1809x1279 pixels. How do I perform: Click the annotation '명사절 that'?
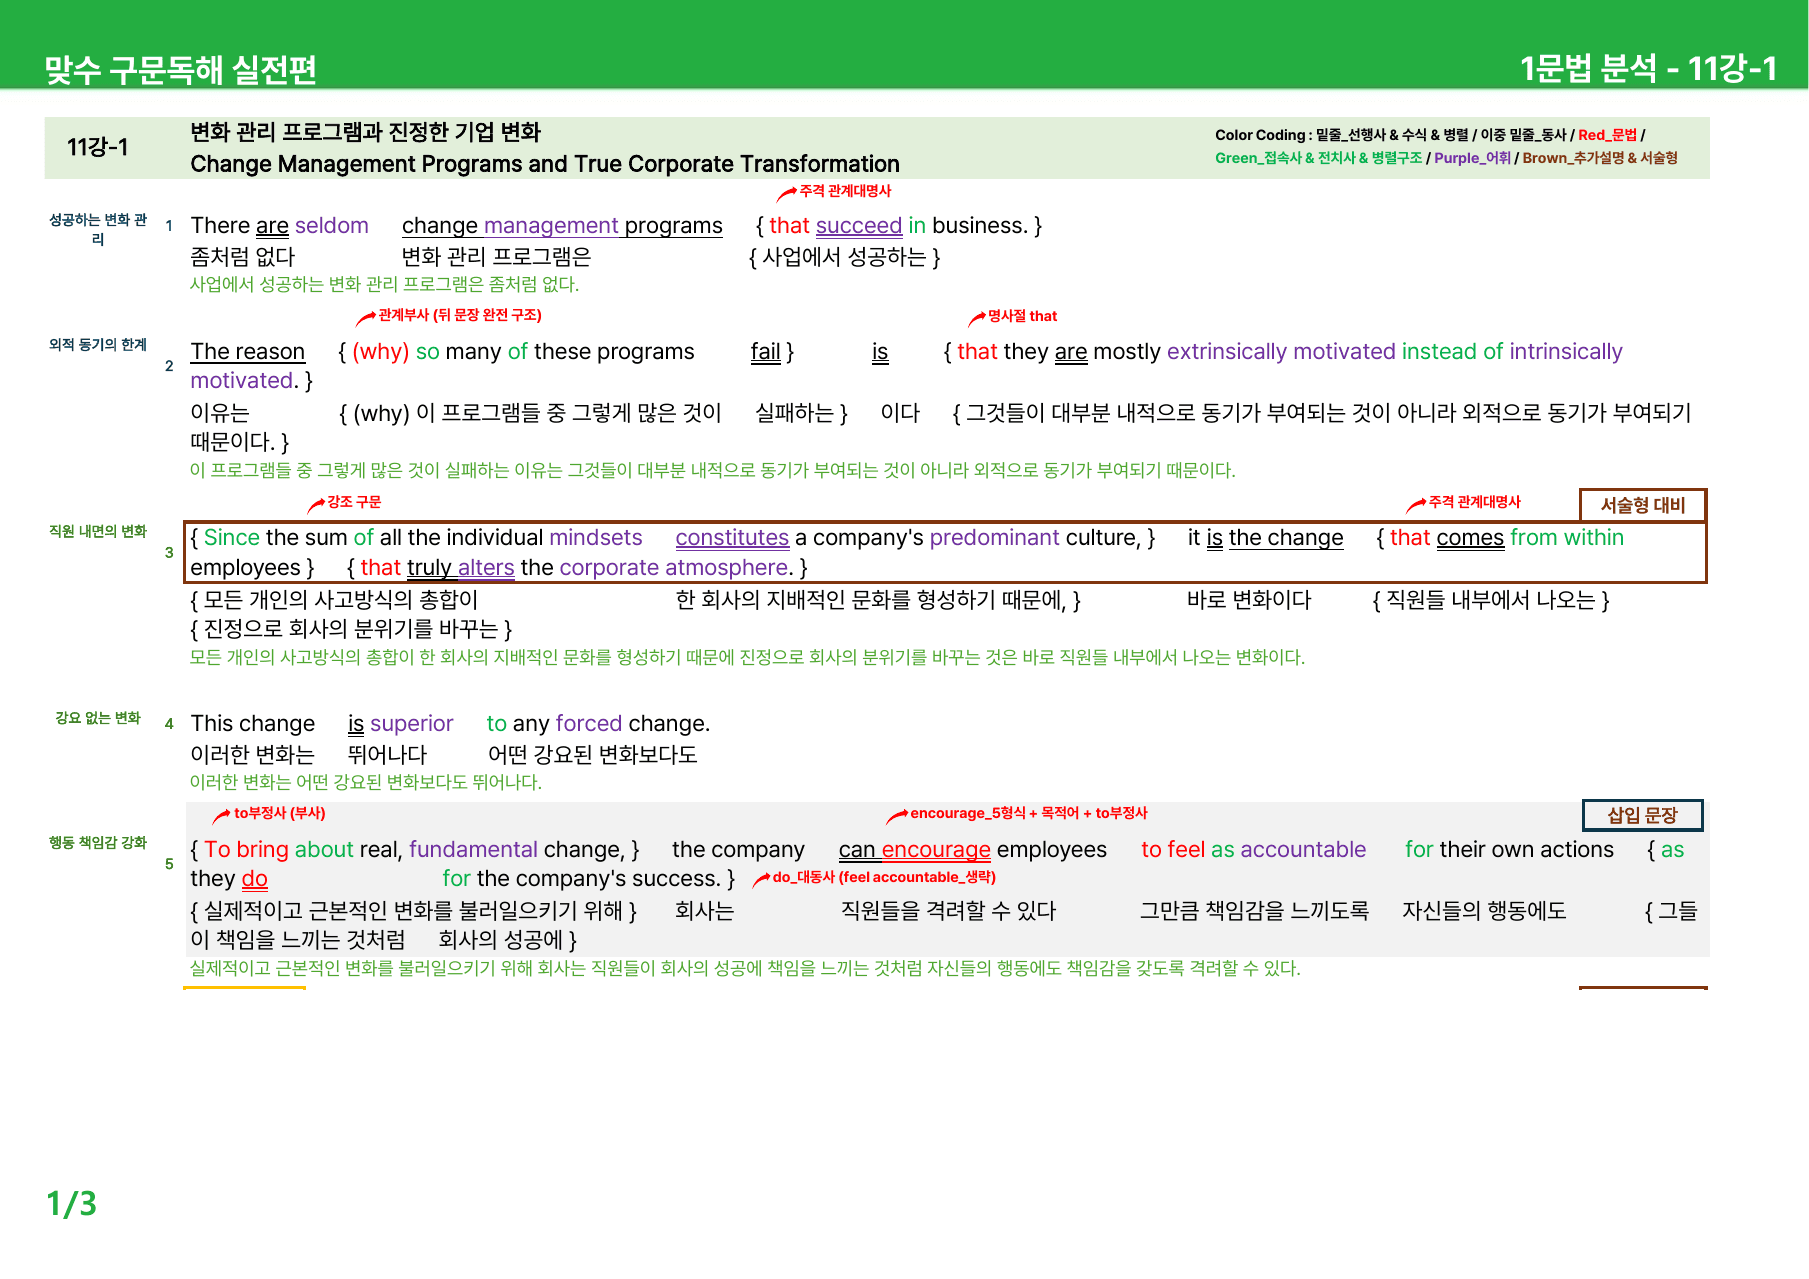(x=1022, y=316)
